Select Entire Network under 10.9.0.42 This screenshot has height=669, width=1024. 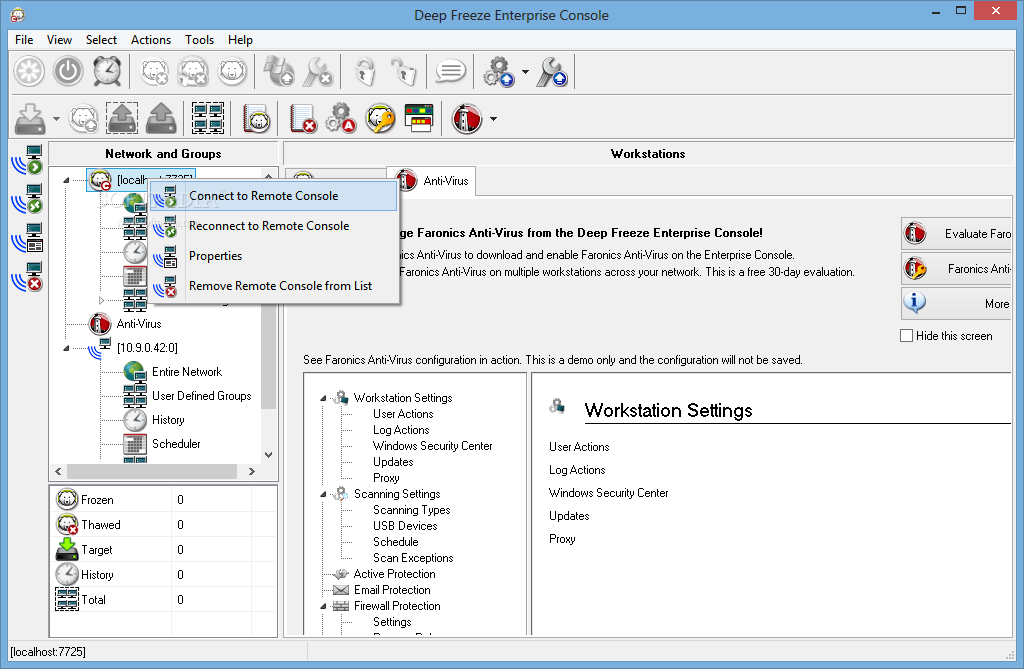(187, 372)
